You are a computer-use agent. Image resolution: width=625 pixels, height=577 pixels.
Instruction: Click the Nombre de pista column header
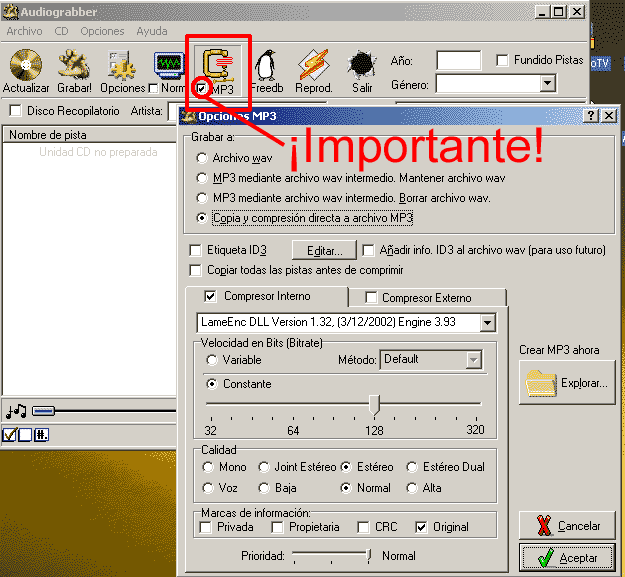[x=90, y=135]
